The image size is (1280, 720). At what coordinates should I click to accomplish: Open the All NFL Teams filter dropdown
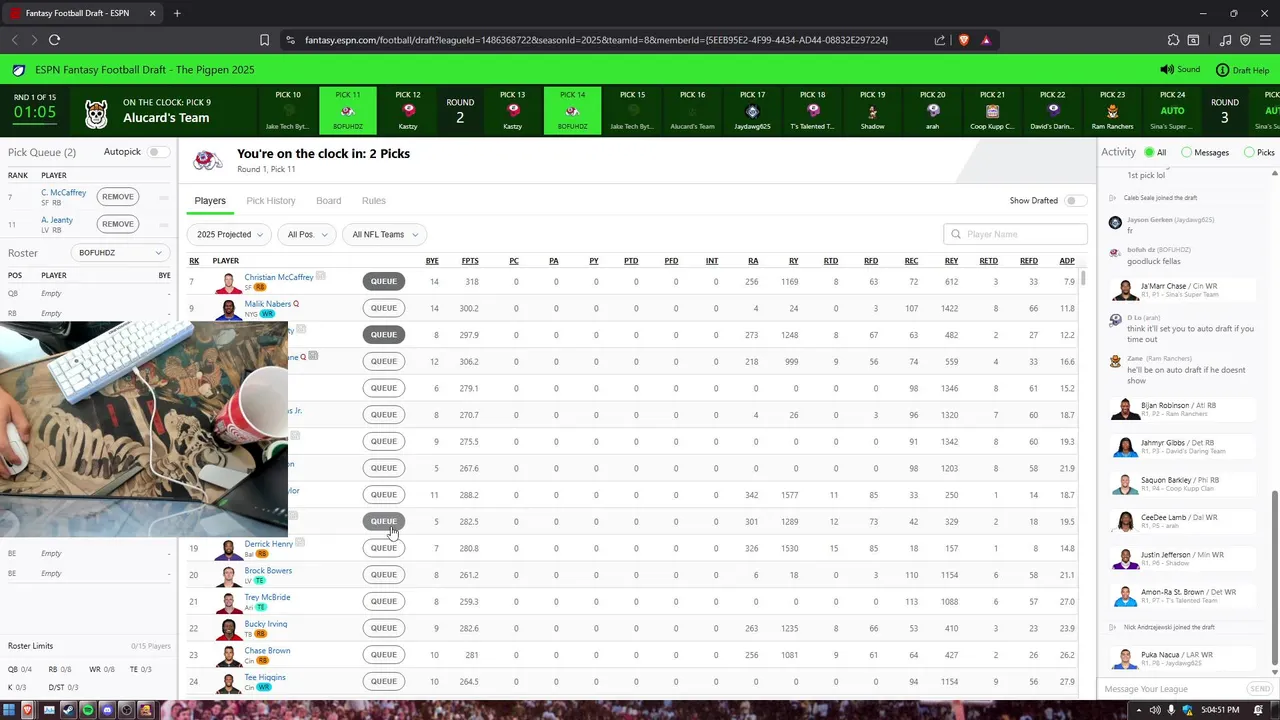tap(384, 234)
